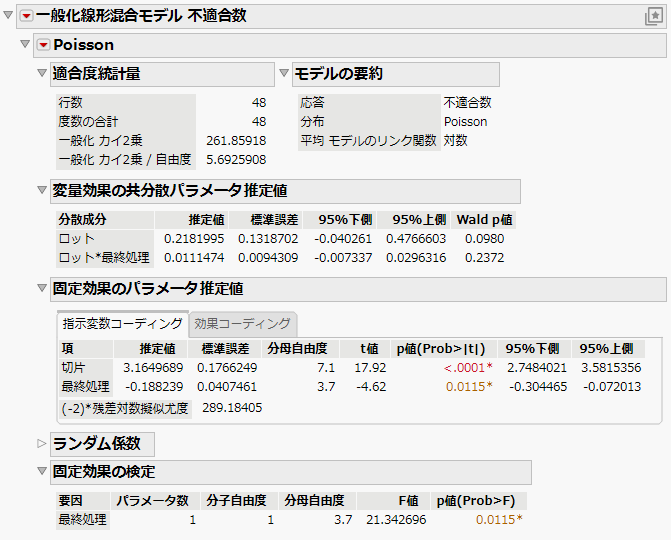Image resolution: width=671 pixels, height=540 pixels.
Task: Click the ロット*最終処理 row label
Action: [x=104, y=258]
